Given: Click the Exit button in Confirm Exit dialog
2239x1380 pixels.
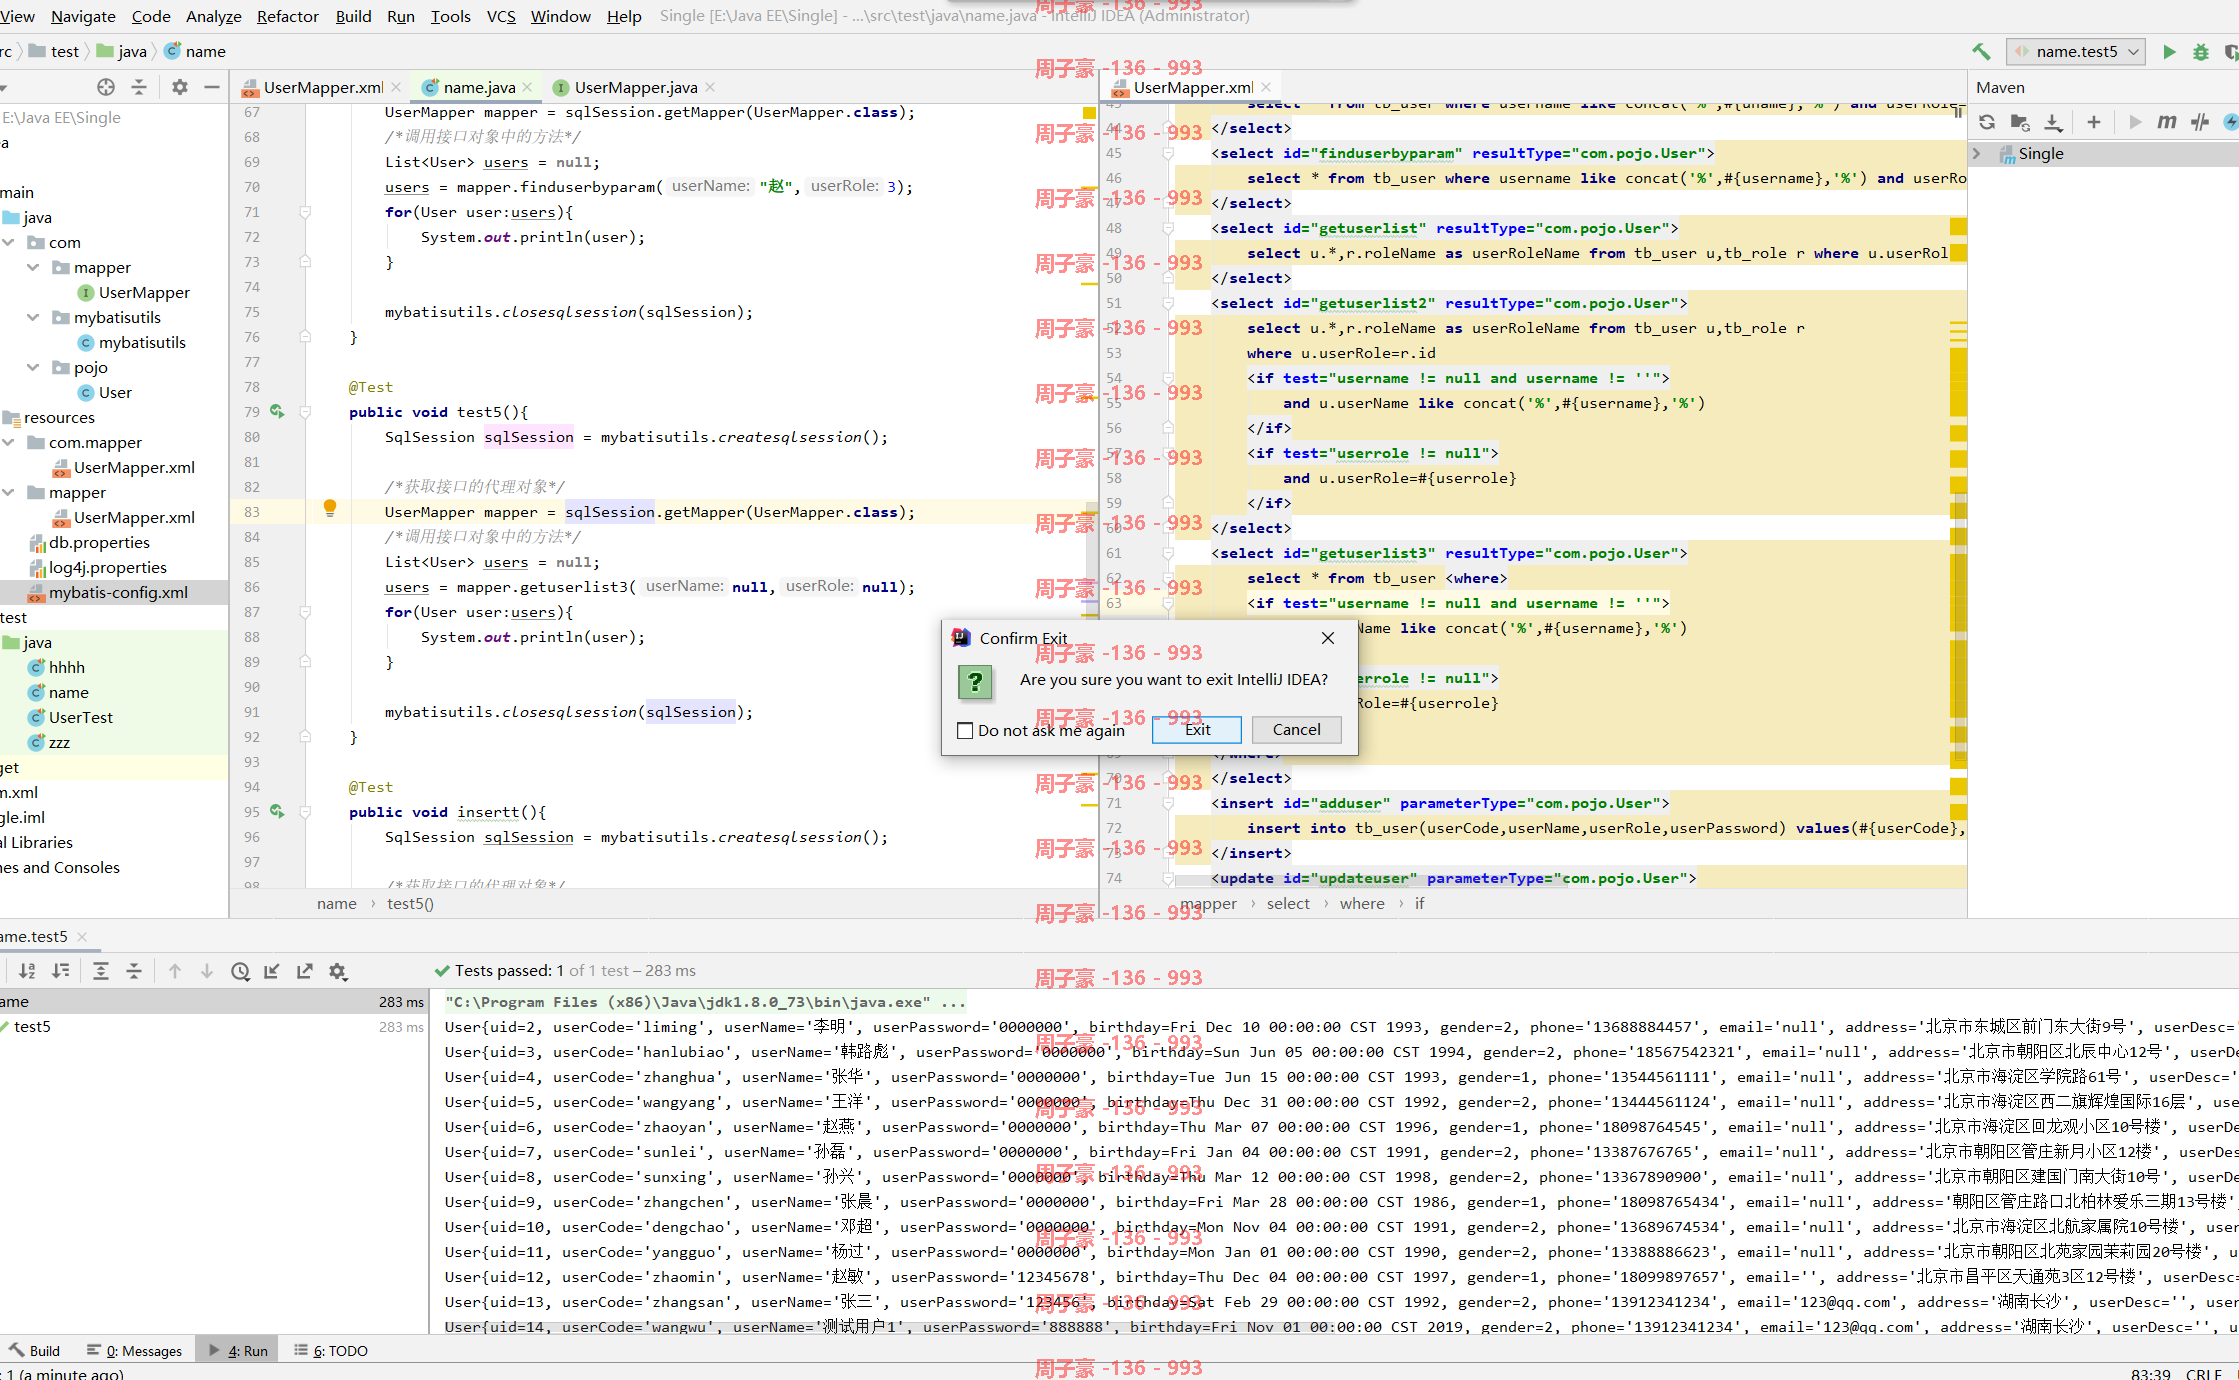Looking at the screenshot, I should tap(1196, 730).
